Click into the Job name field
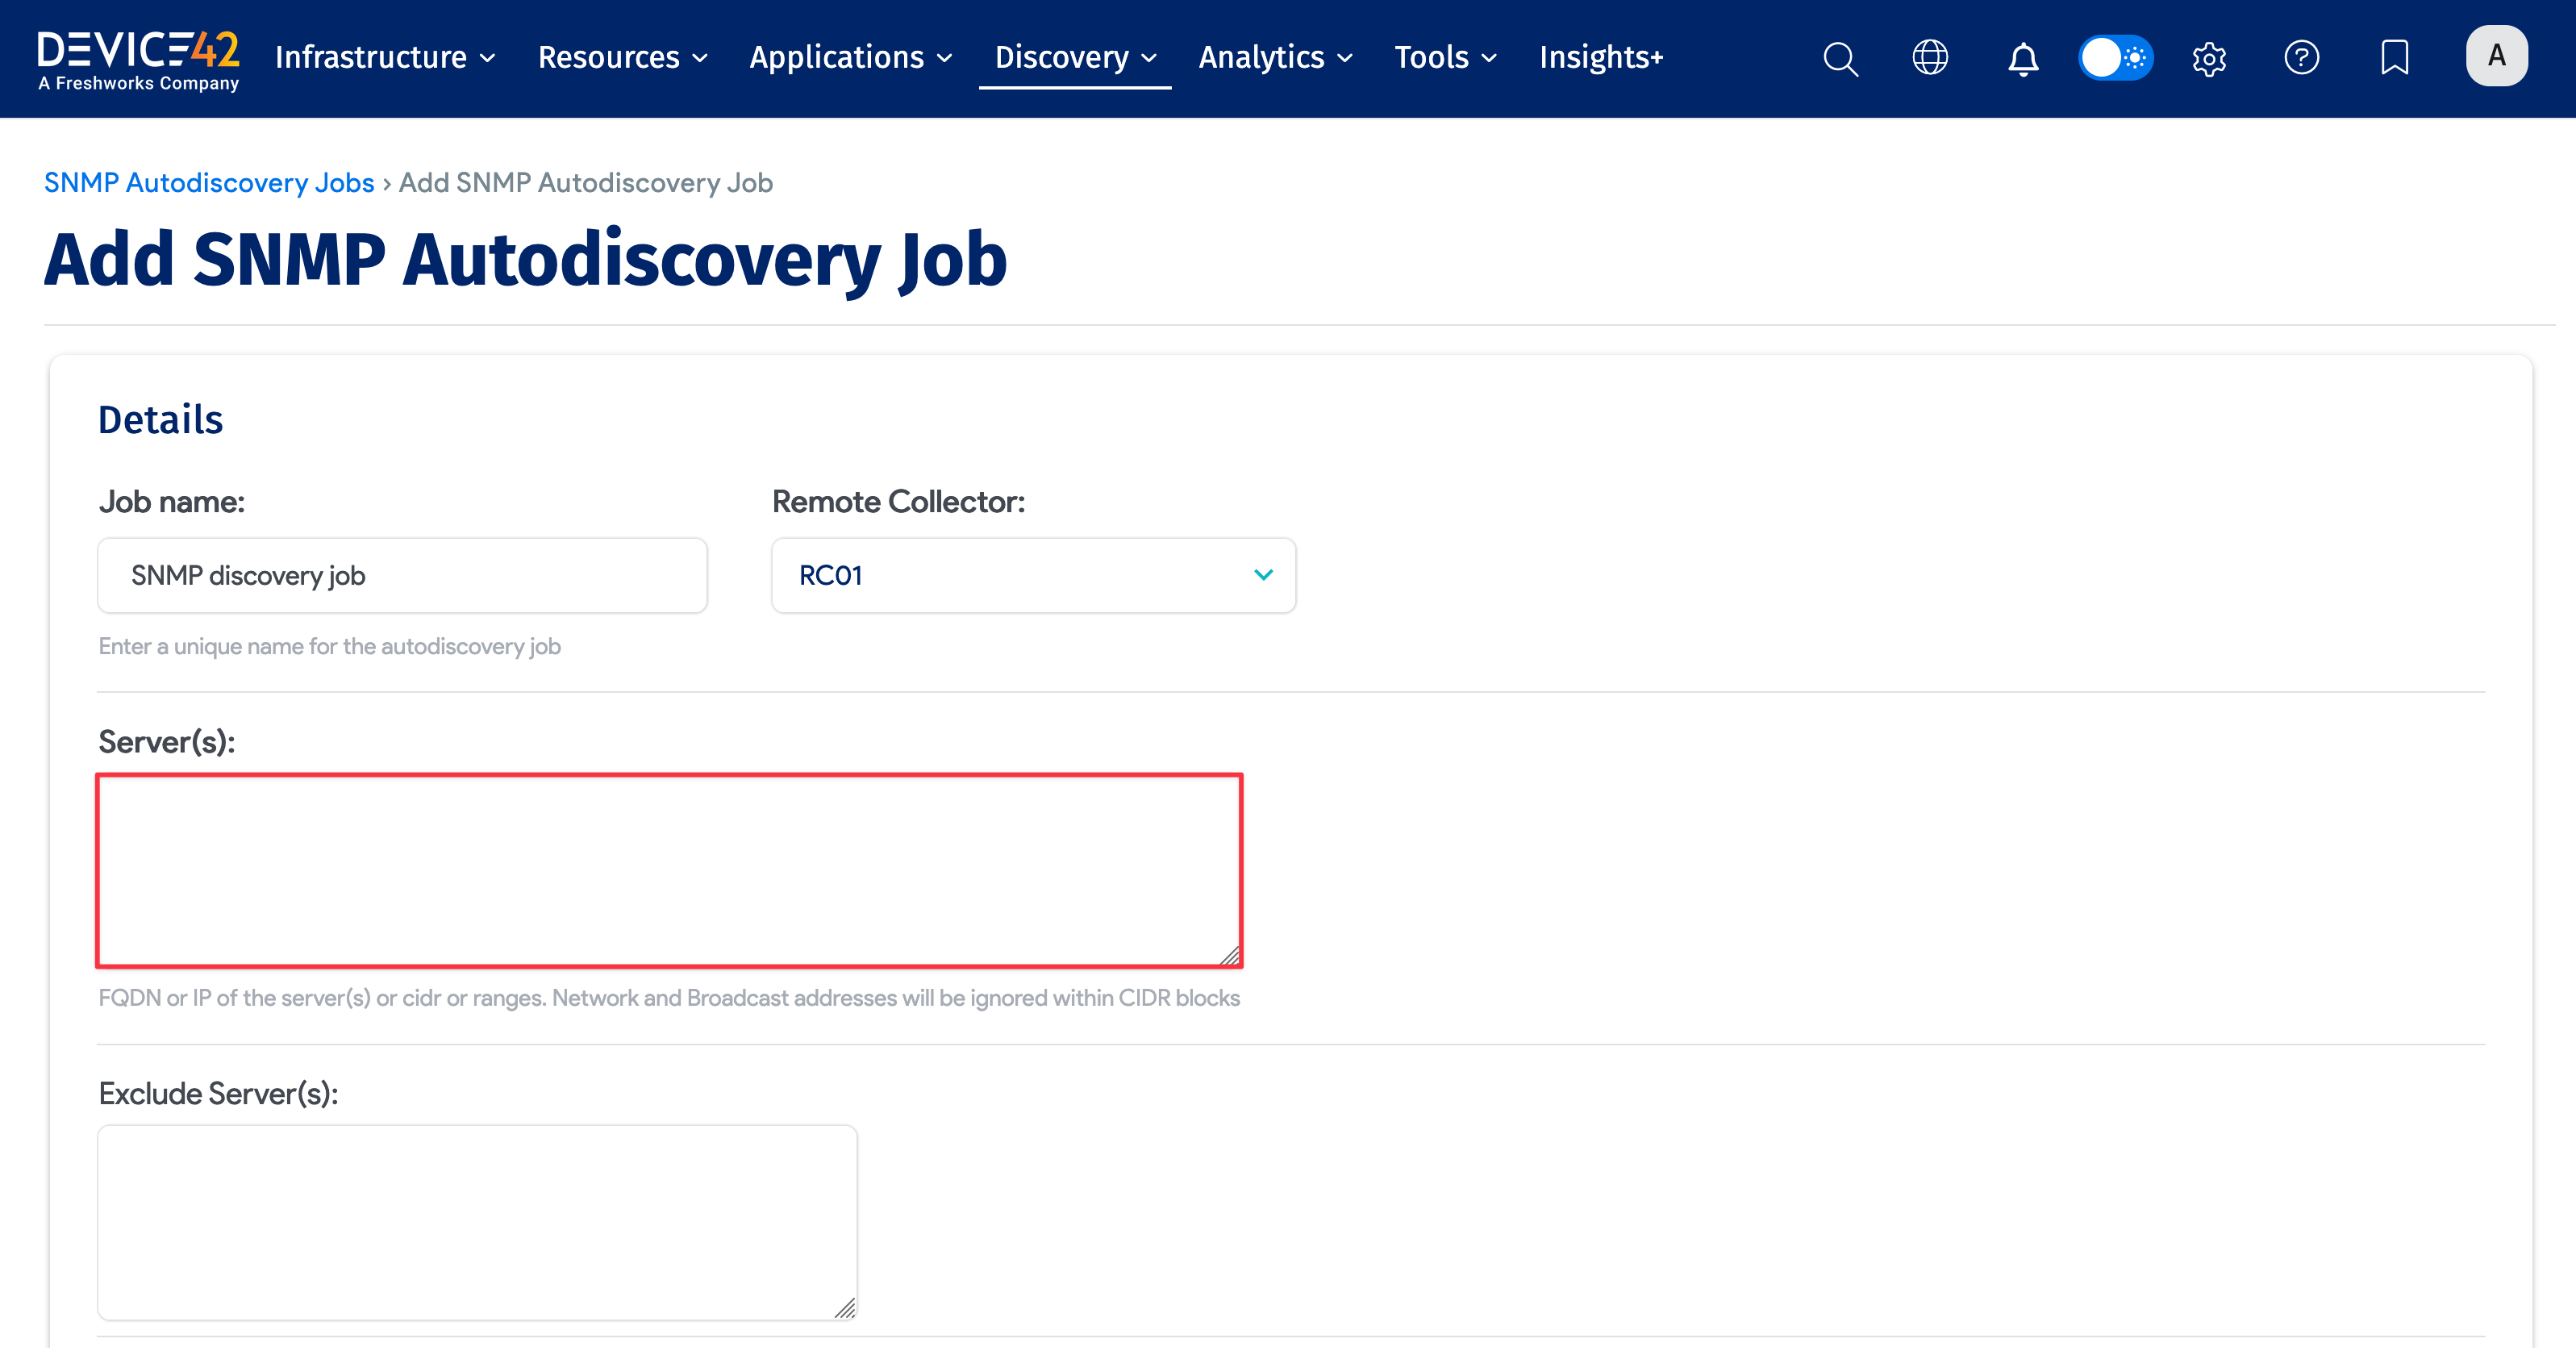This screenshot has width=2576, height=1351. (x=402, y=575)
